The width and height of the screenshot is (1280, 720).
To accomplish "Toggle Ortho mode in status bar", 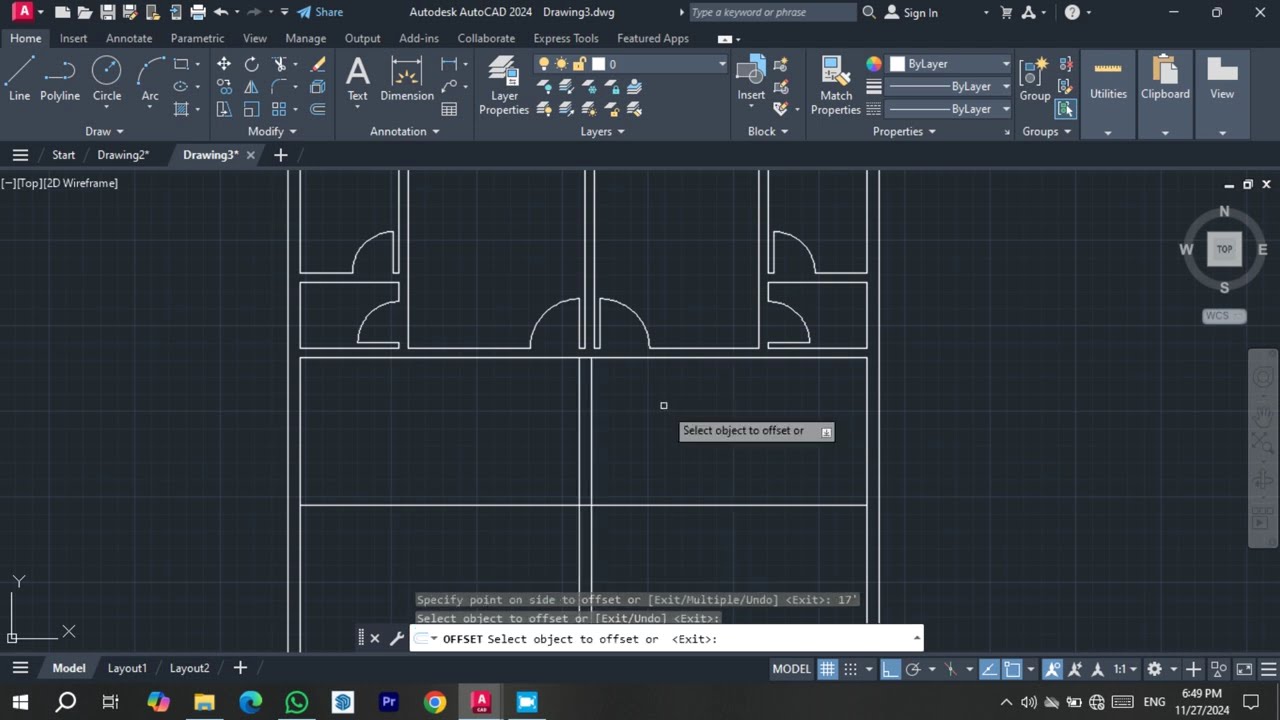I will [x=890, y=669].
